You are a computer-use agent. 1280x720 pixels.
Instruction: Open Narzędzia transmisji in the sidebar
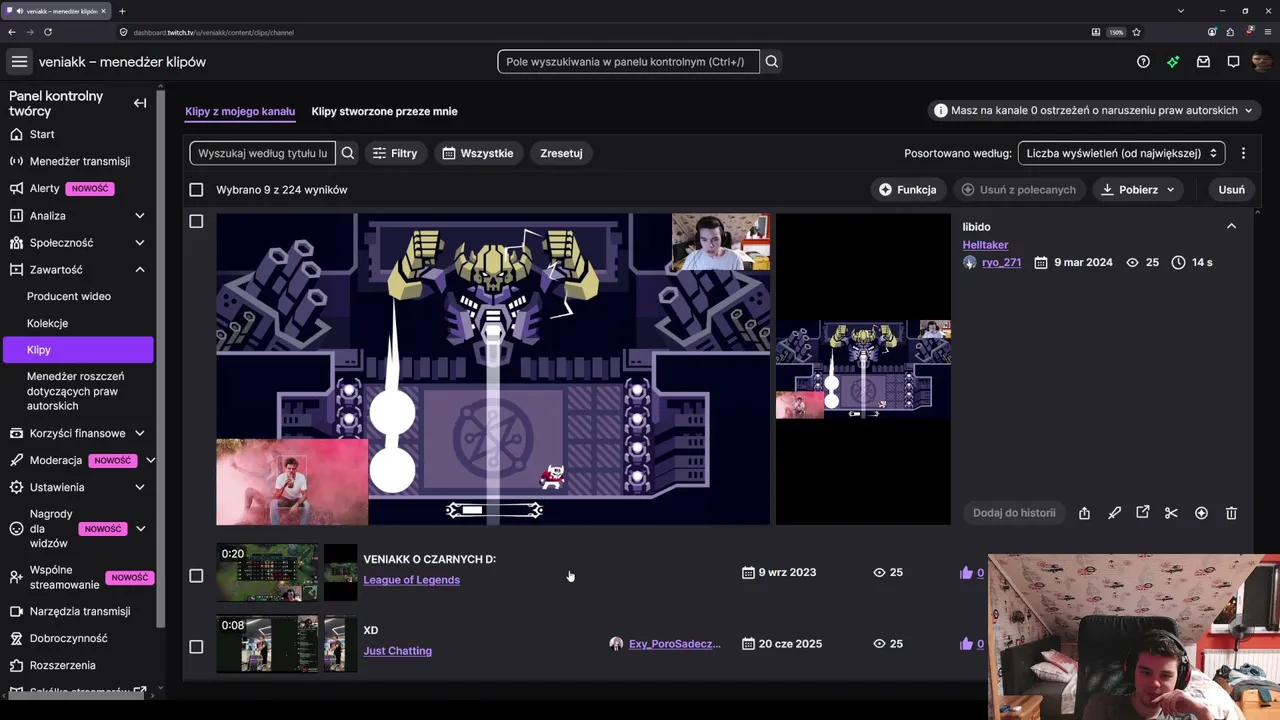[80, 612]
